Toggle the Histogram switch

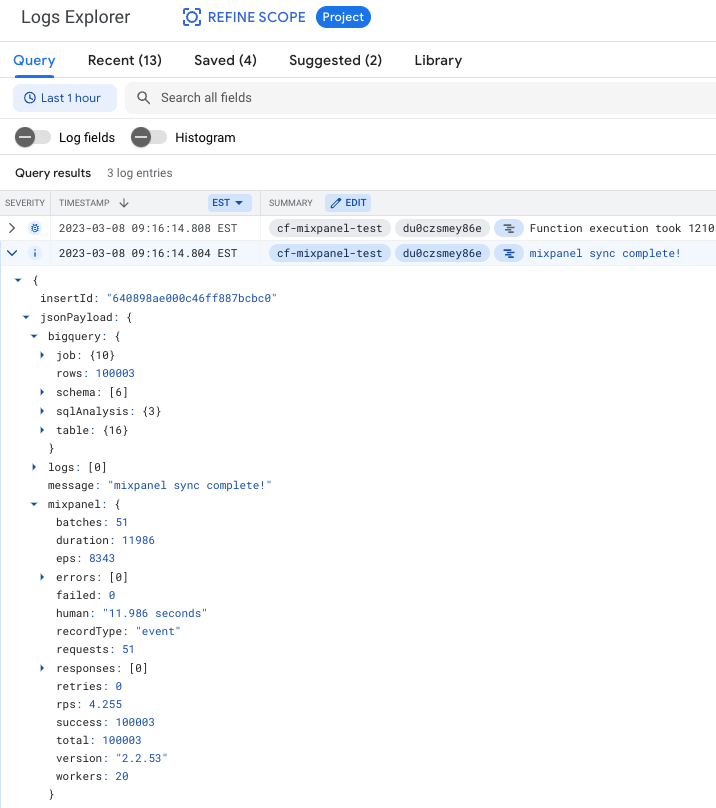pos(149,138)
